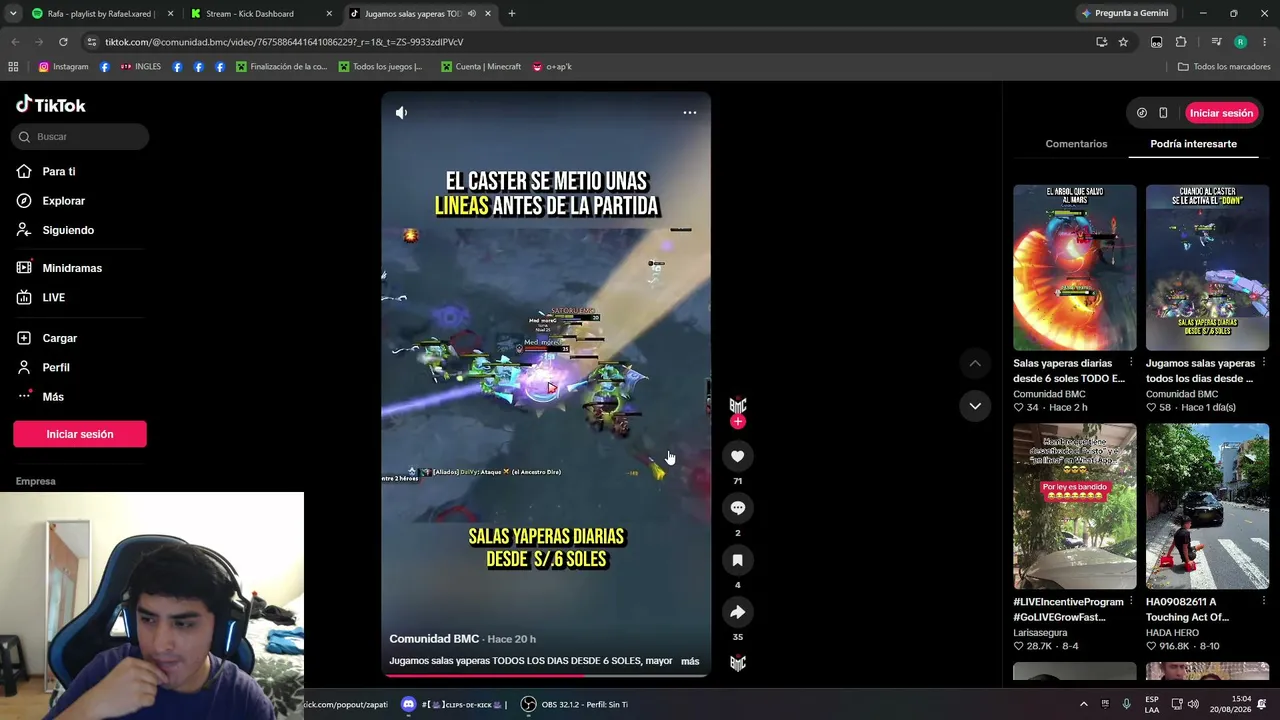Bookmark this page with the star icon
This screenshot has width=1280, height=720.
[x=1123, y=42]
